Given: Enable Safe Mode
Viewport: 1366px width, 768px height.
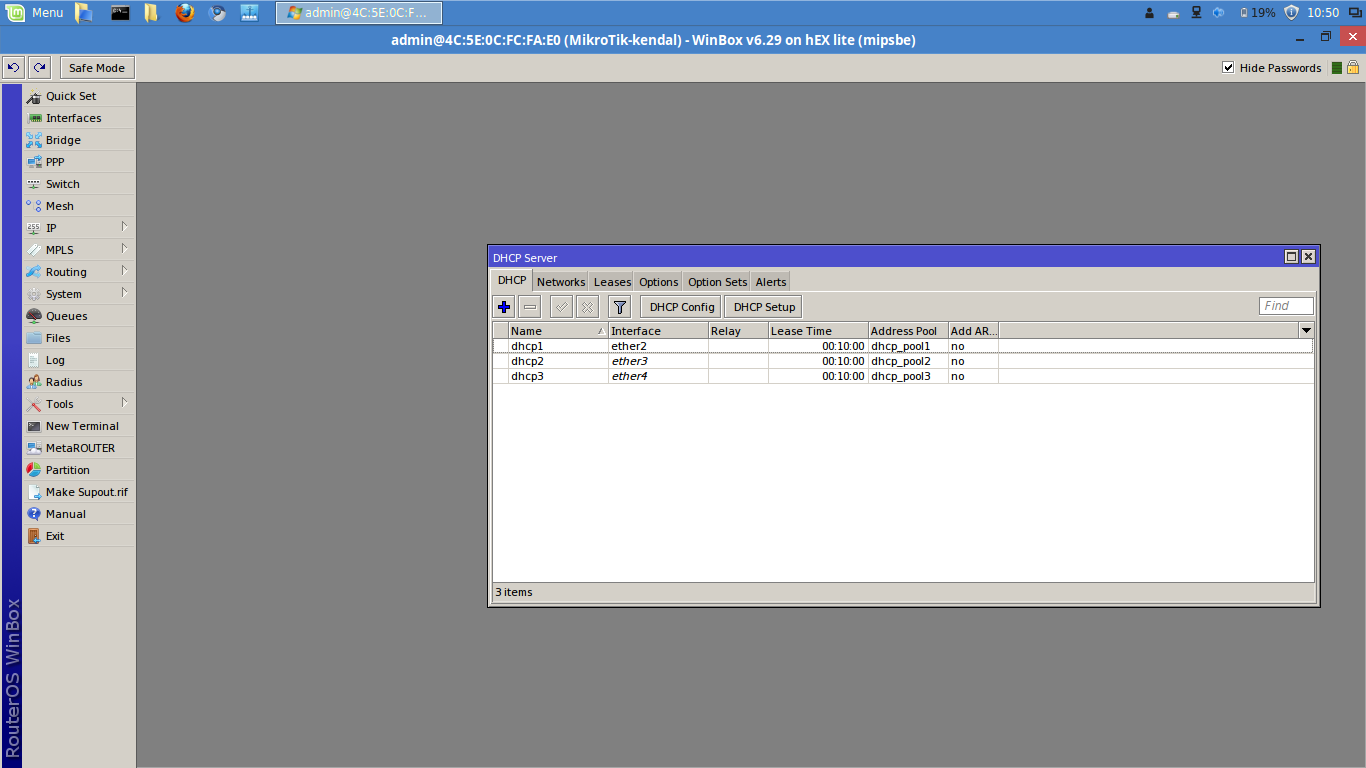Looking at the screenshot, I should pos(97,68).
